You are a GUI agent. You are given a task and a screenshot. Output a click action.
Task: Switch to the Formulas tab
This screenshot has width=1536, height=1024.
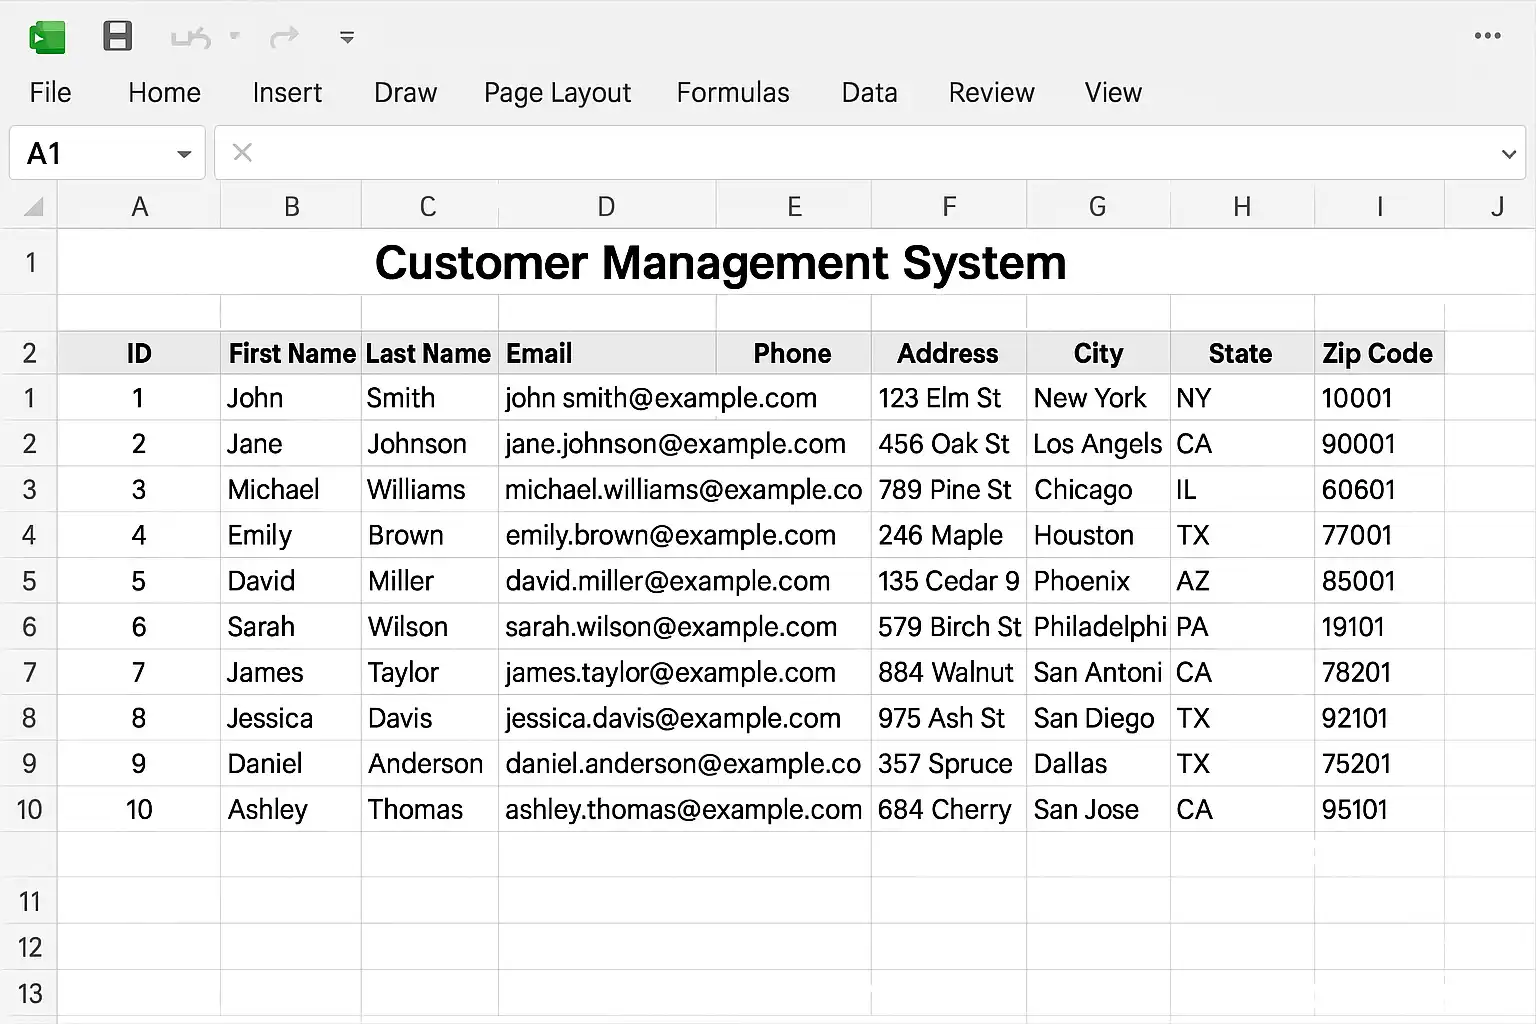732,93
